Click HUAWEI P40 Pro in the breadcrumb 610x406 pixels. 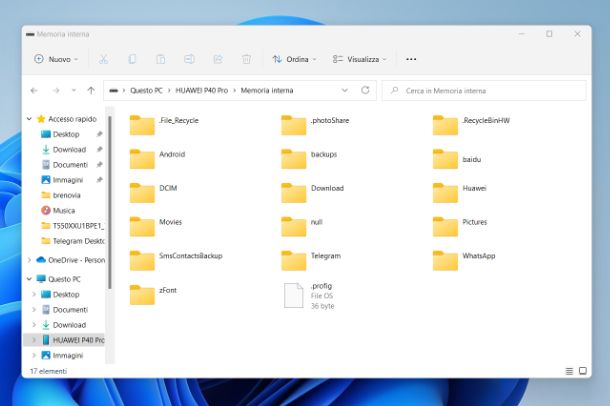tap(202, 90)
